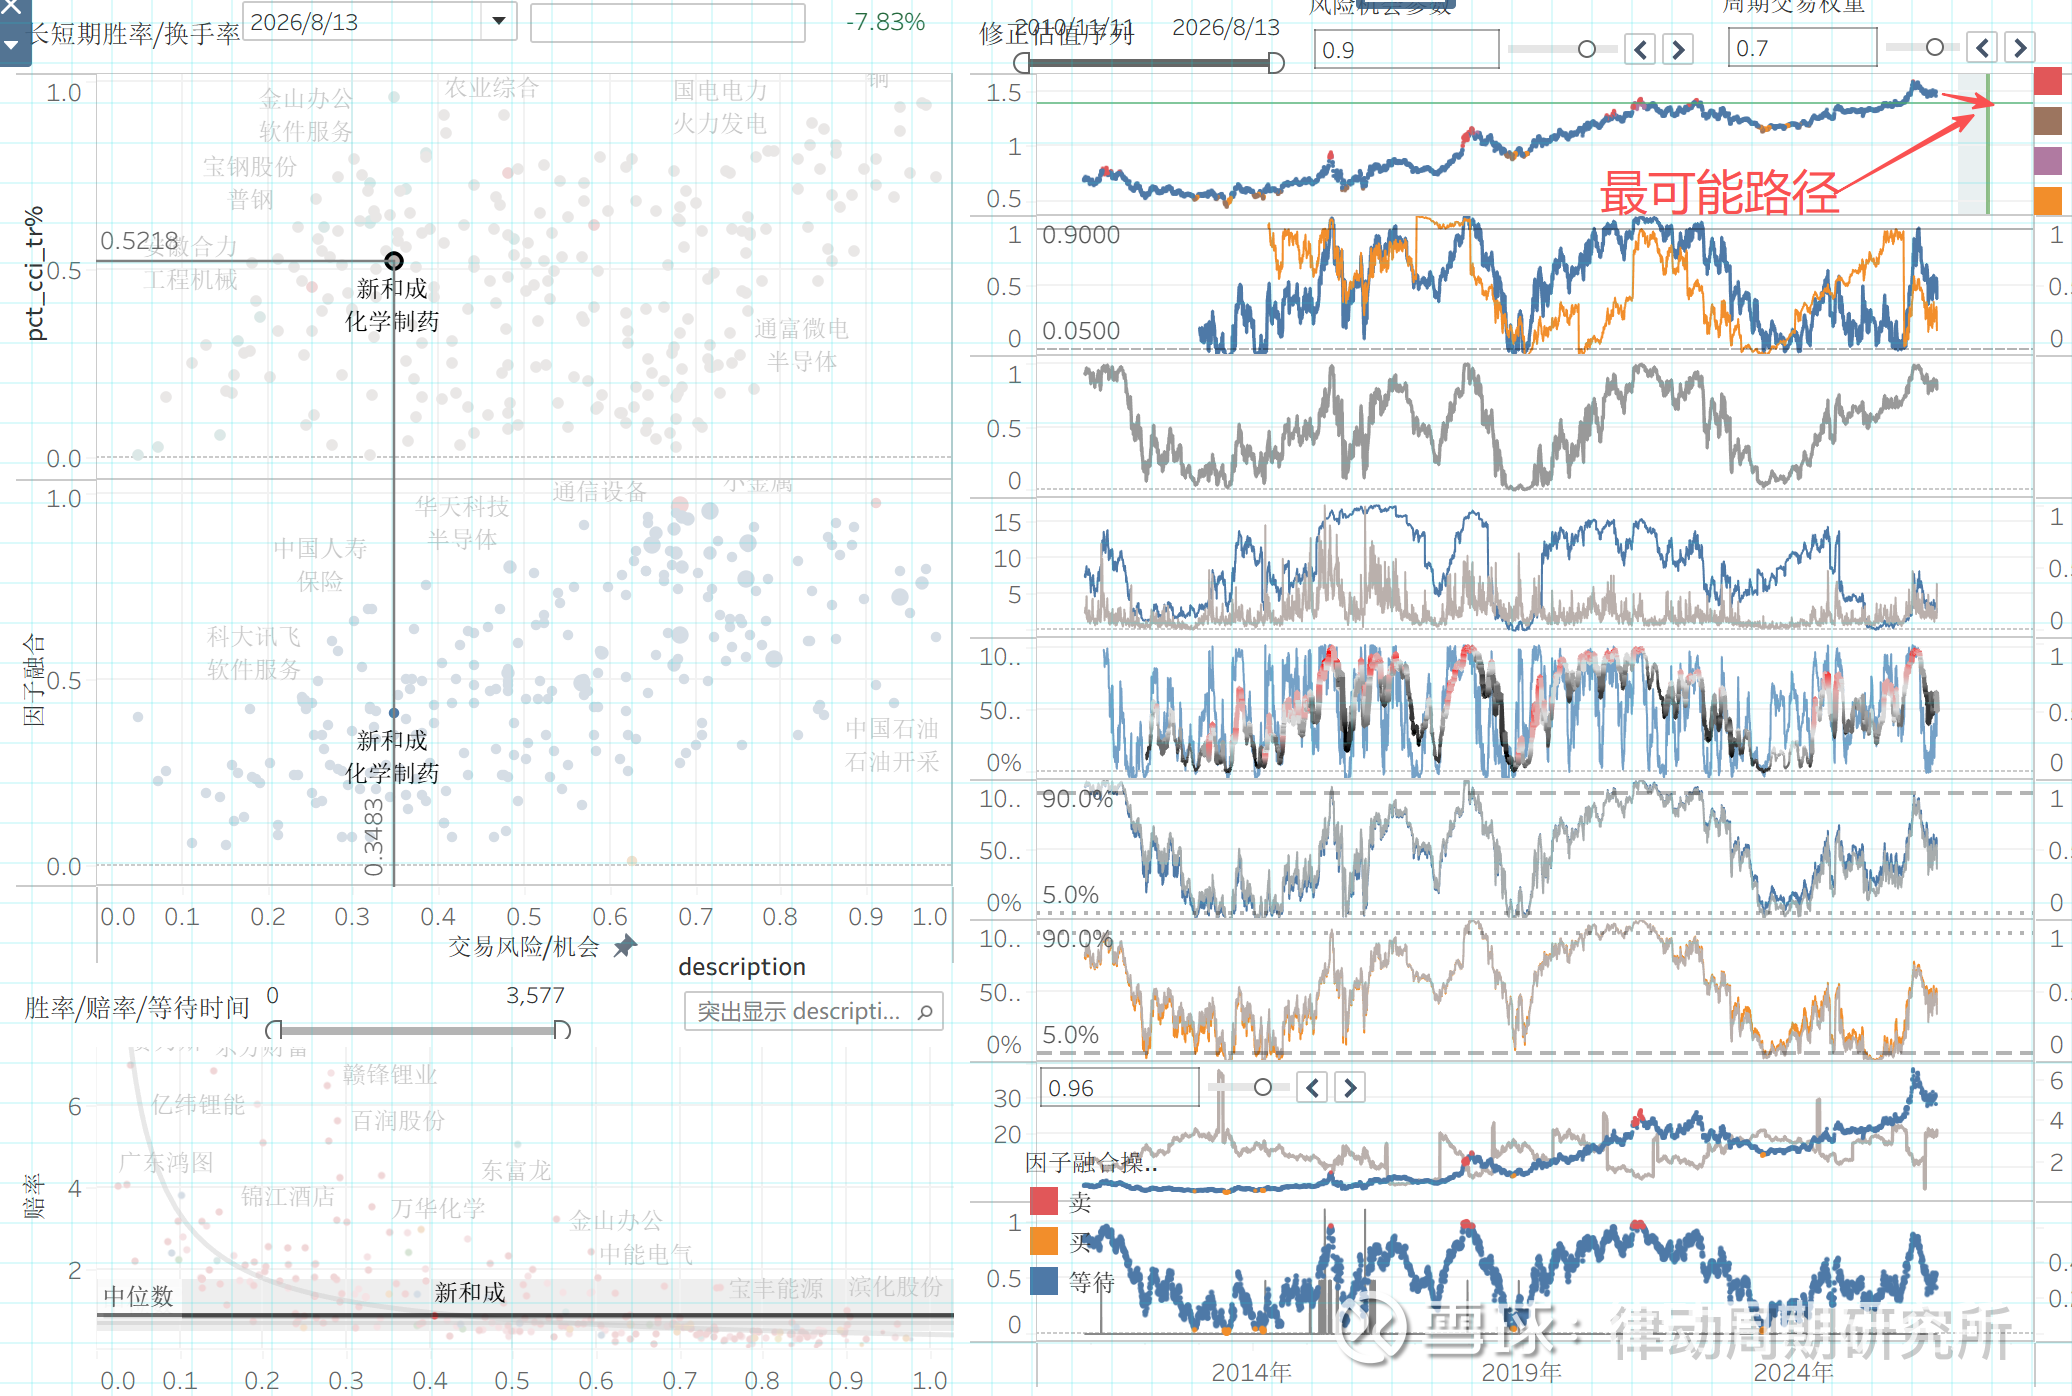This screenshot has width=2072, height=1396.
Task: Click the slider knob beside the 0.7 box
Action: [x=1935, y=47]
